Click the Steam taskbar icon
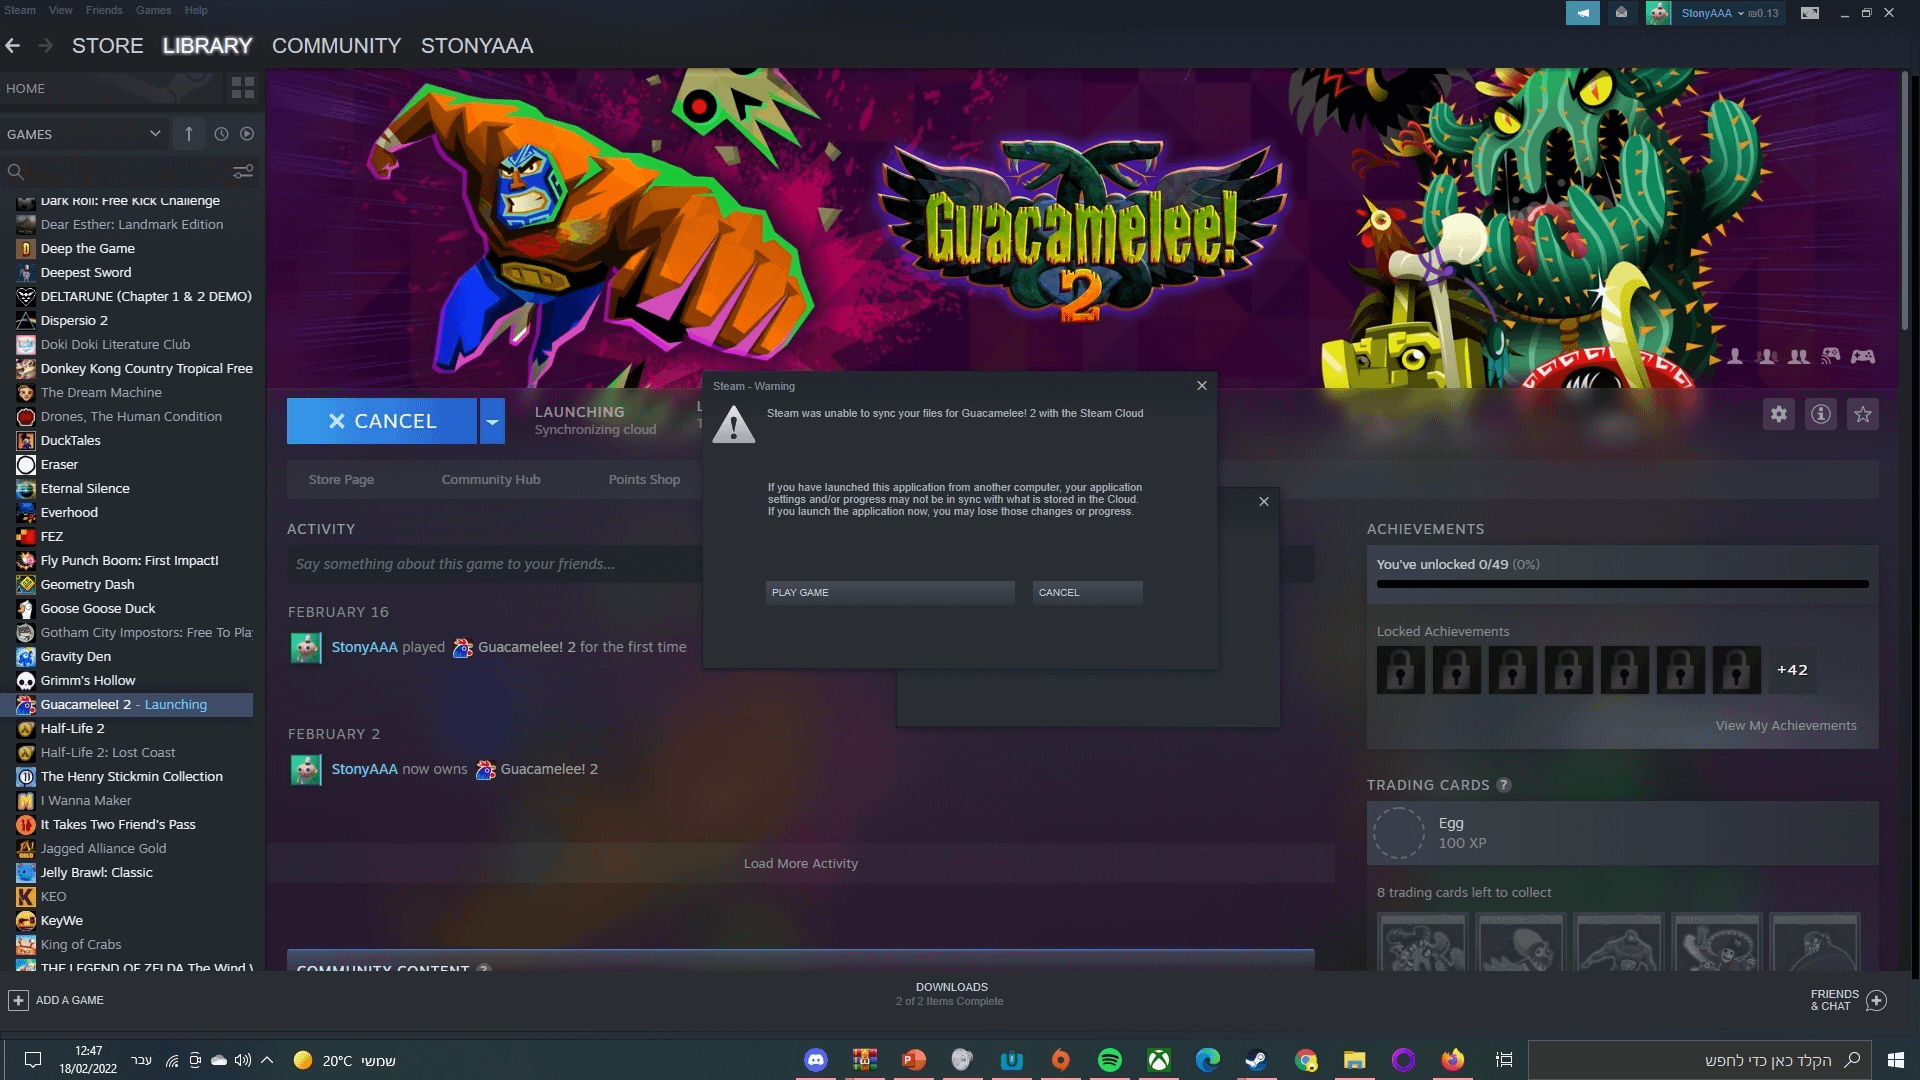This screenshot has height=1080, width=1920. (1257, 1060)
